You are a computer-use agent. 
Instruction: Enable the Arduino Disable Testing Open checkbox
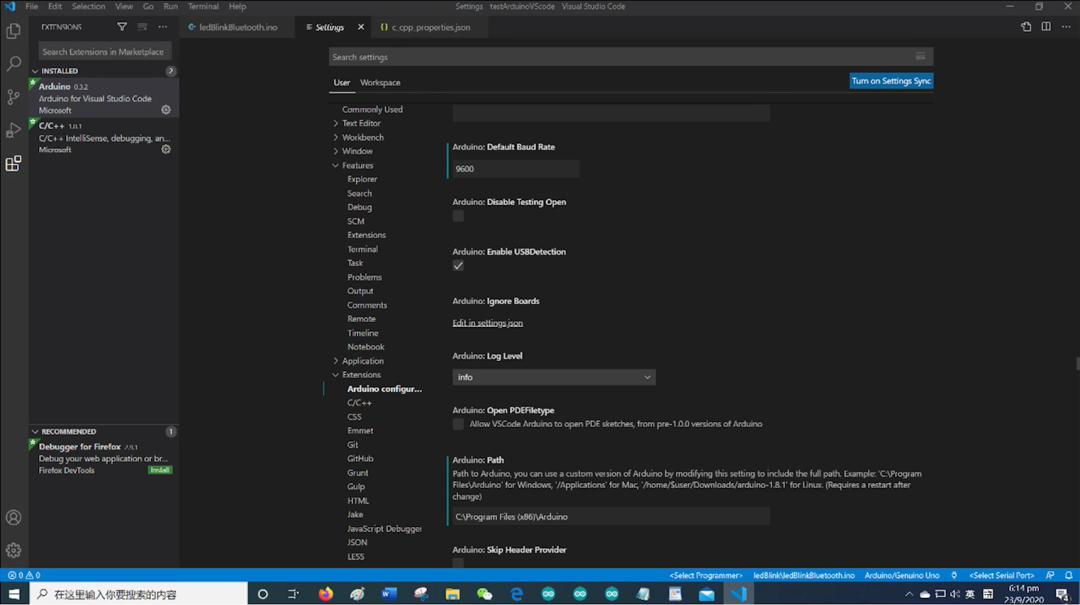point(458,215)
